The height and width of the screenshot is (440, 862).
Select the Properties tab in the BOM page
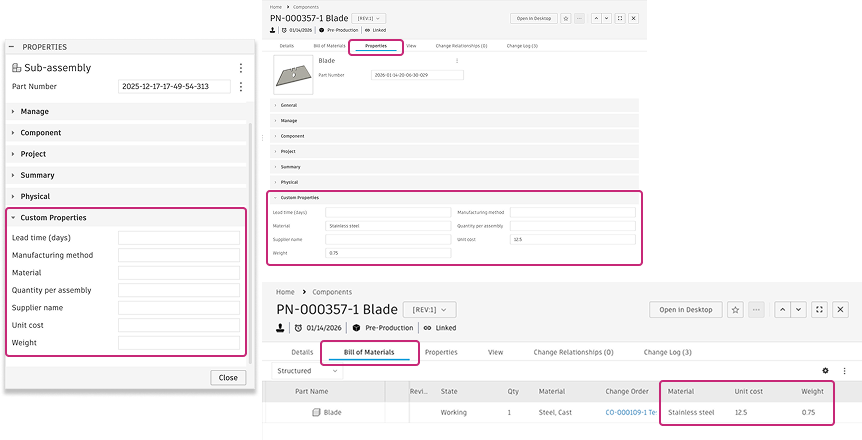coord(441,352)
